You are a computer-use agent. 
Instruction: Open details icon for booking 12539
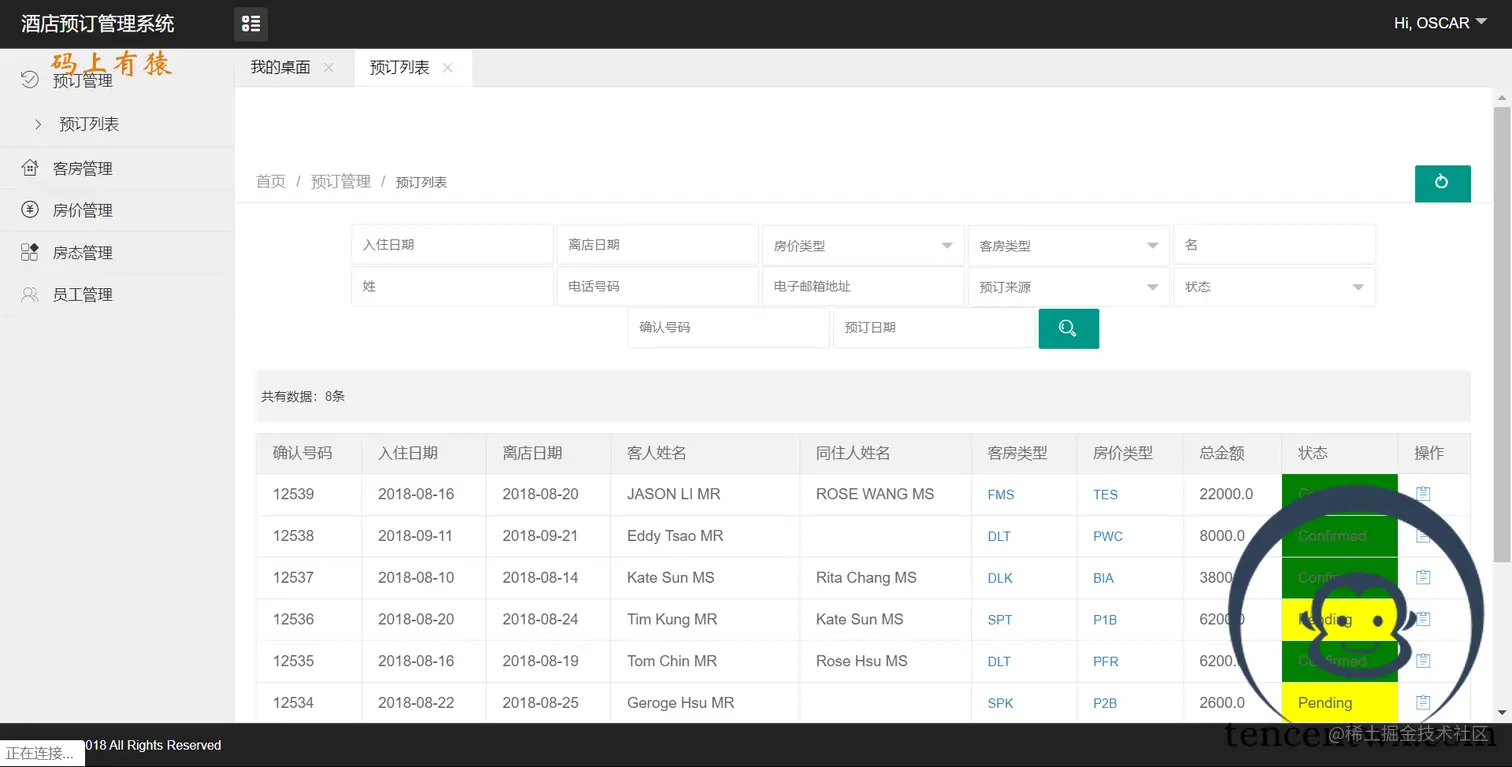(1423, 494)
